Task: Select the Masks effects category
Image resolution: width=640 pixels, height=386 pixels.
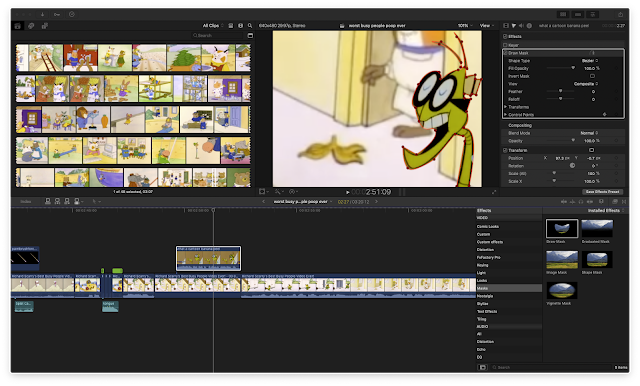Action: [x=509, y=288]
